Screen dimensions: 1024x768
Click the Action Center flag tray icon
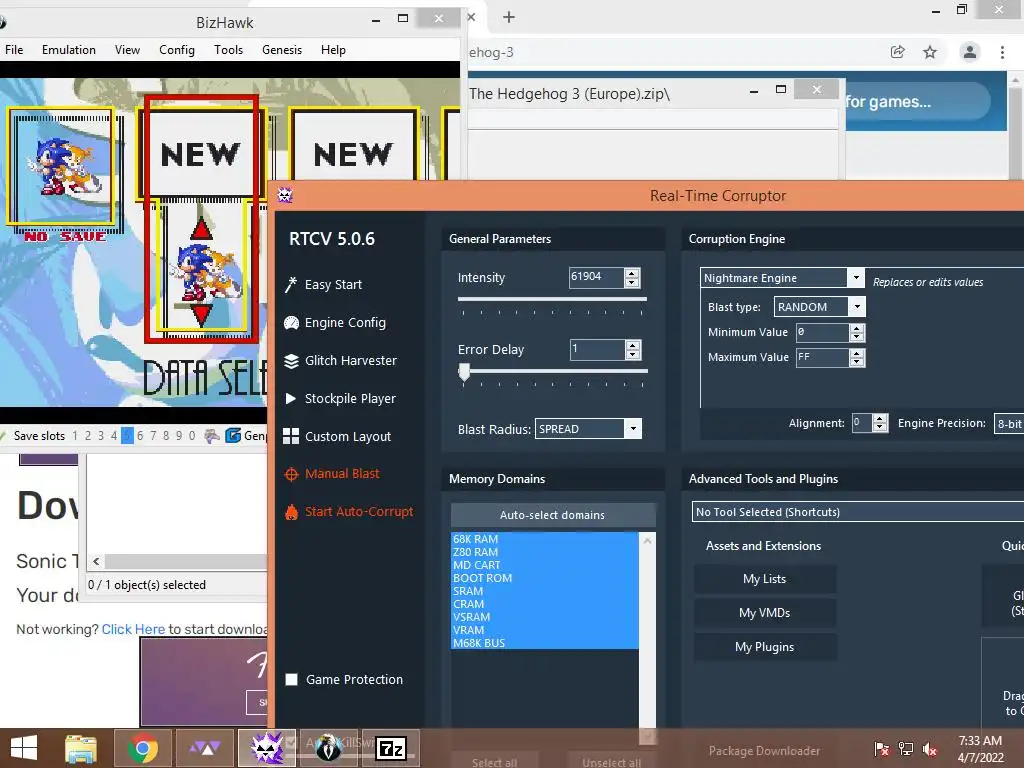click(882, 748)
